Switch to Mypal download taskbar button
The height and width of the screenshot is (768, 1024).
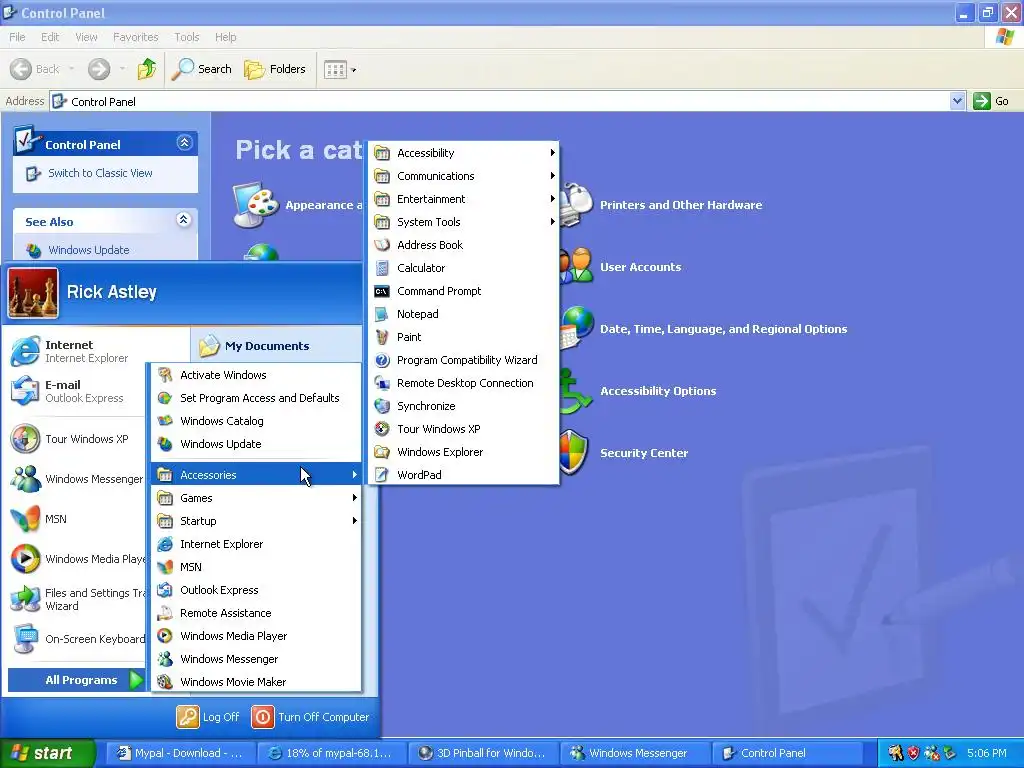180,753
